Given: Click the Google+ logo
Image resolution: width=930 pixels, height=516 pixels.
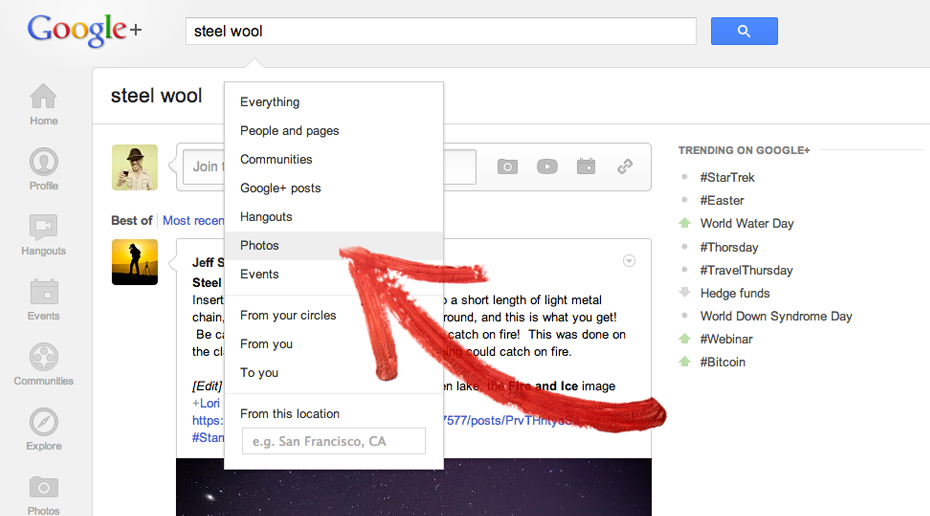Looking at the screenshot, I should click(x=84, y=31).
